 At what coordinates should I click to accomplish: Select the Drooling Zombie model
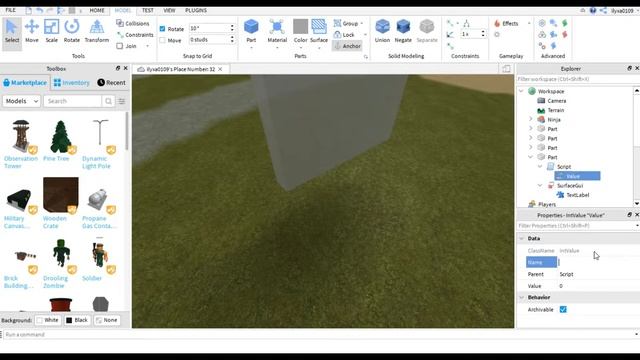60,263
